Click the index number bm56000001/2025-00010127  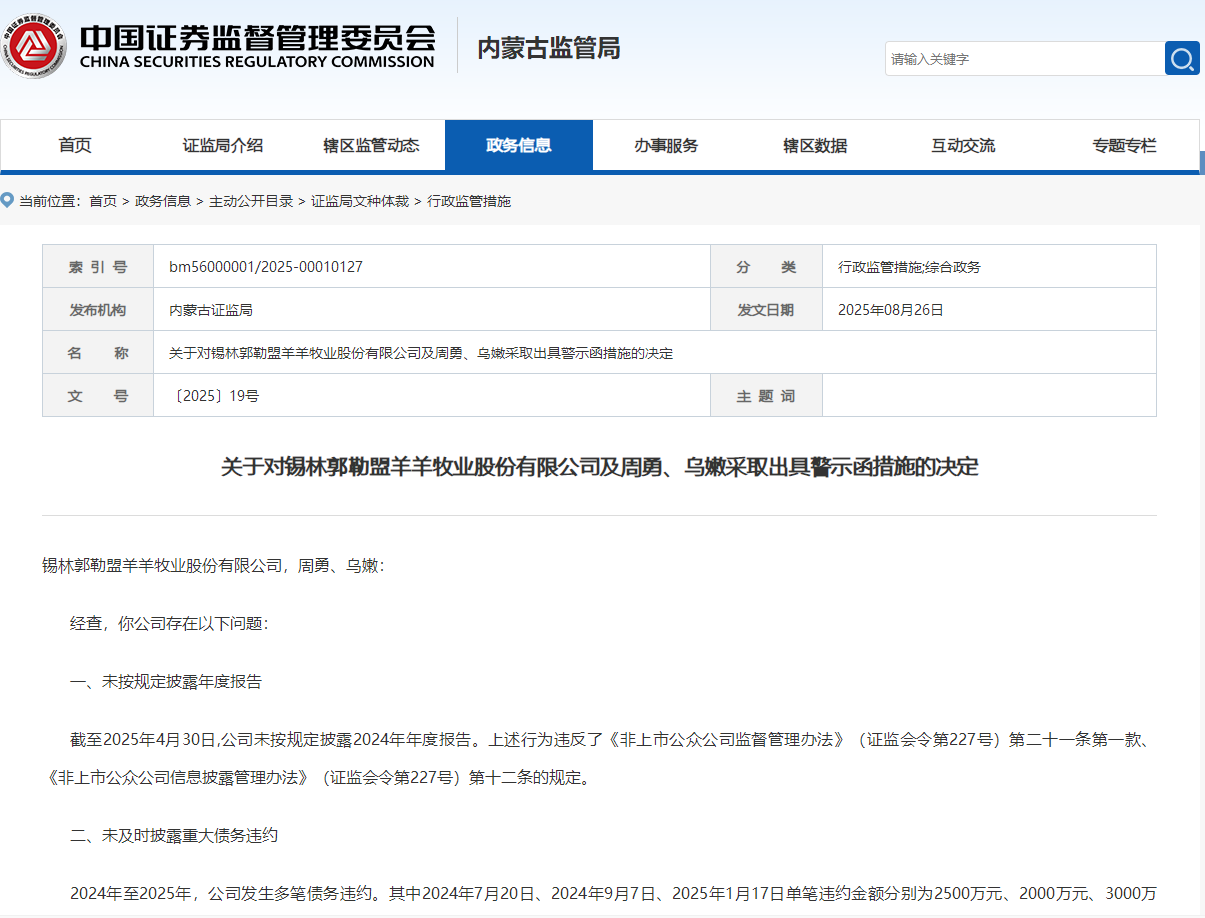[x=266, y=267]
